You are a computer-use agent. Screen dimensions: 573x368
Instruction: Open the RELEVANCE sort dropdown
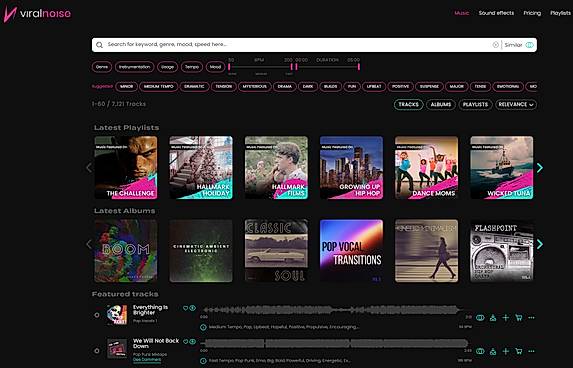coord(516,105)
